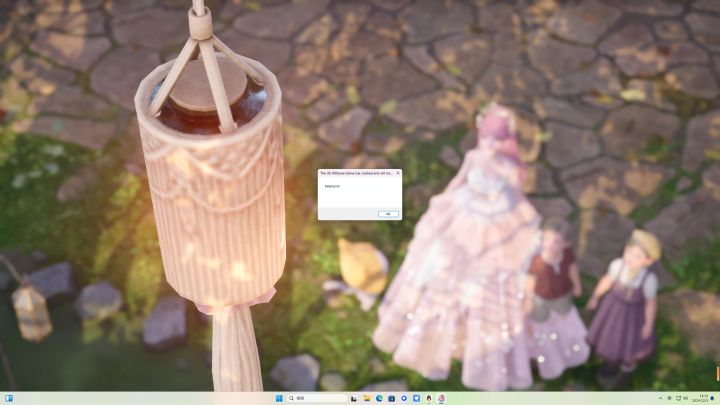Open the round blue taskbar app
Image resolution: width=720 pixels, height=405 pixels.
tap(404, 398)
